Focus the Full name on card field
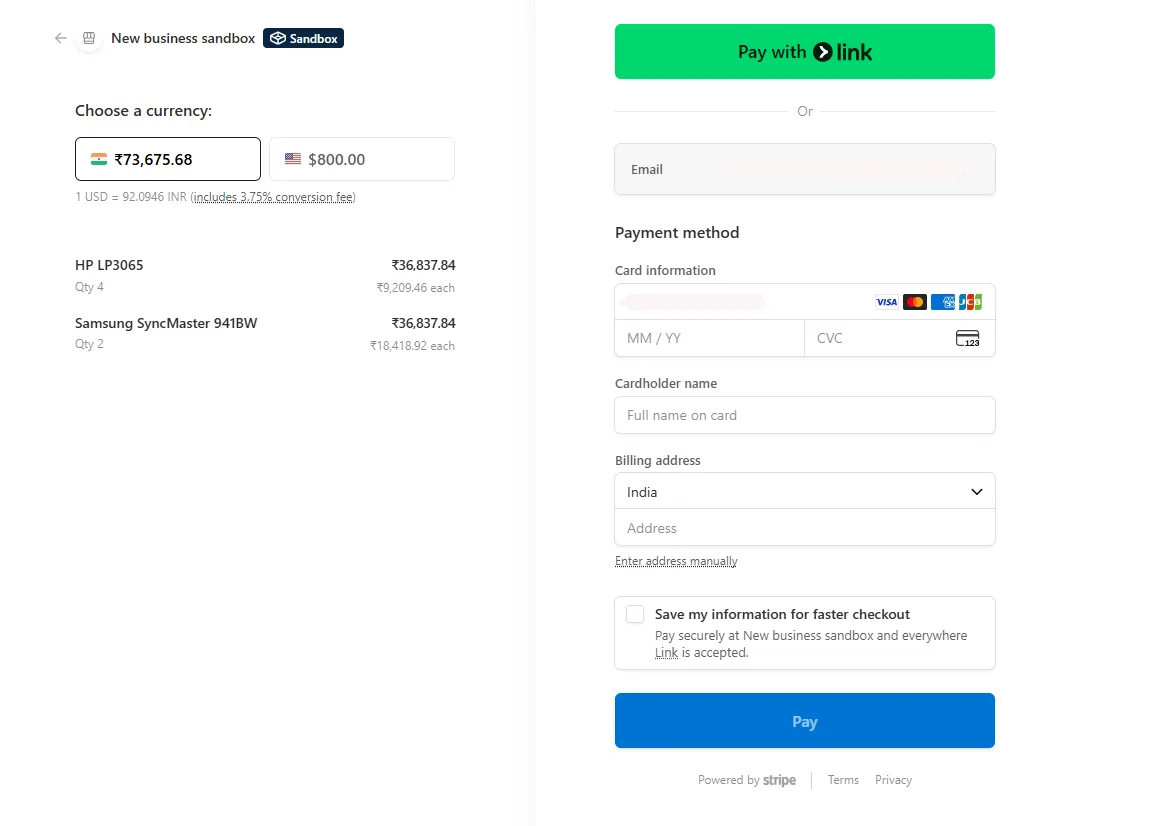Viewport: 1172px width, 826px height. [804, 415]
